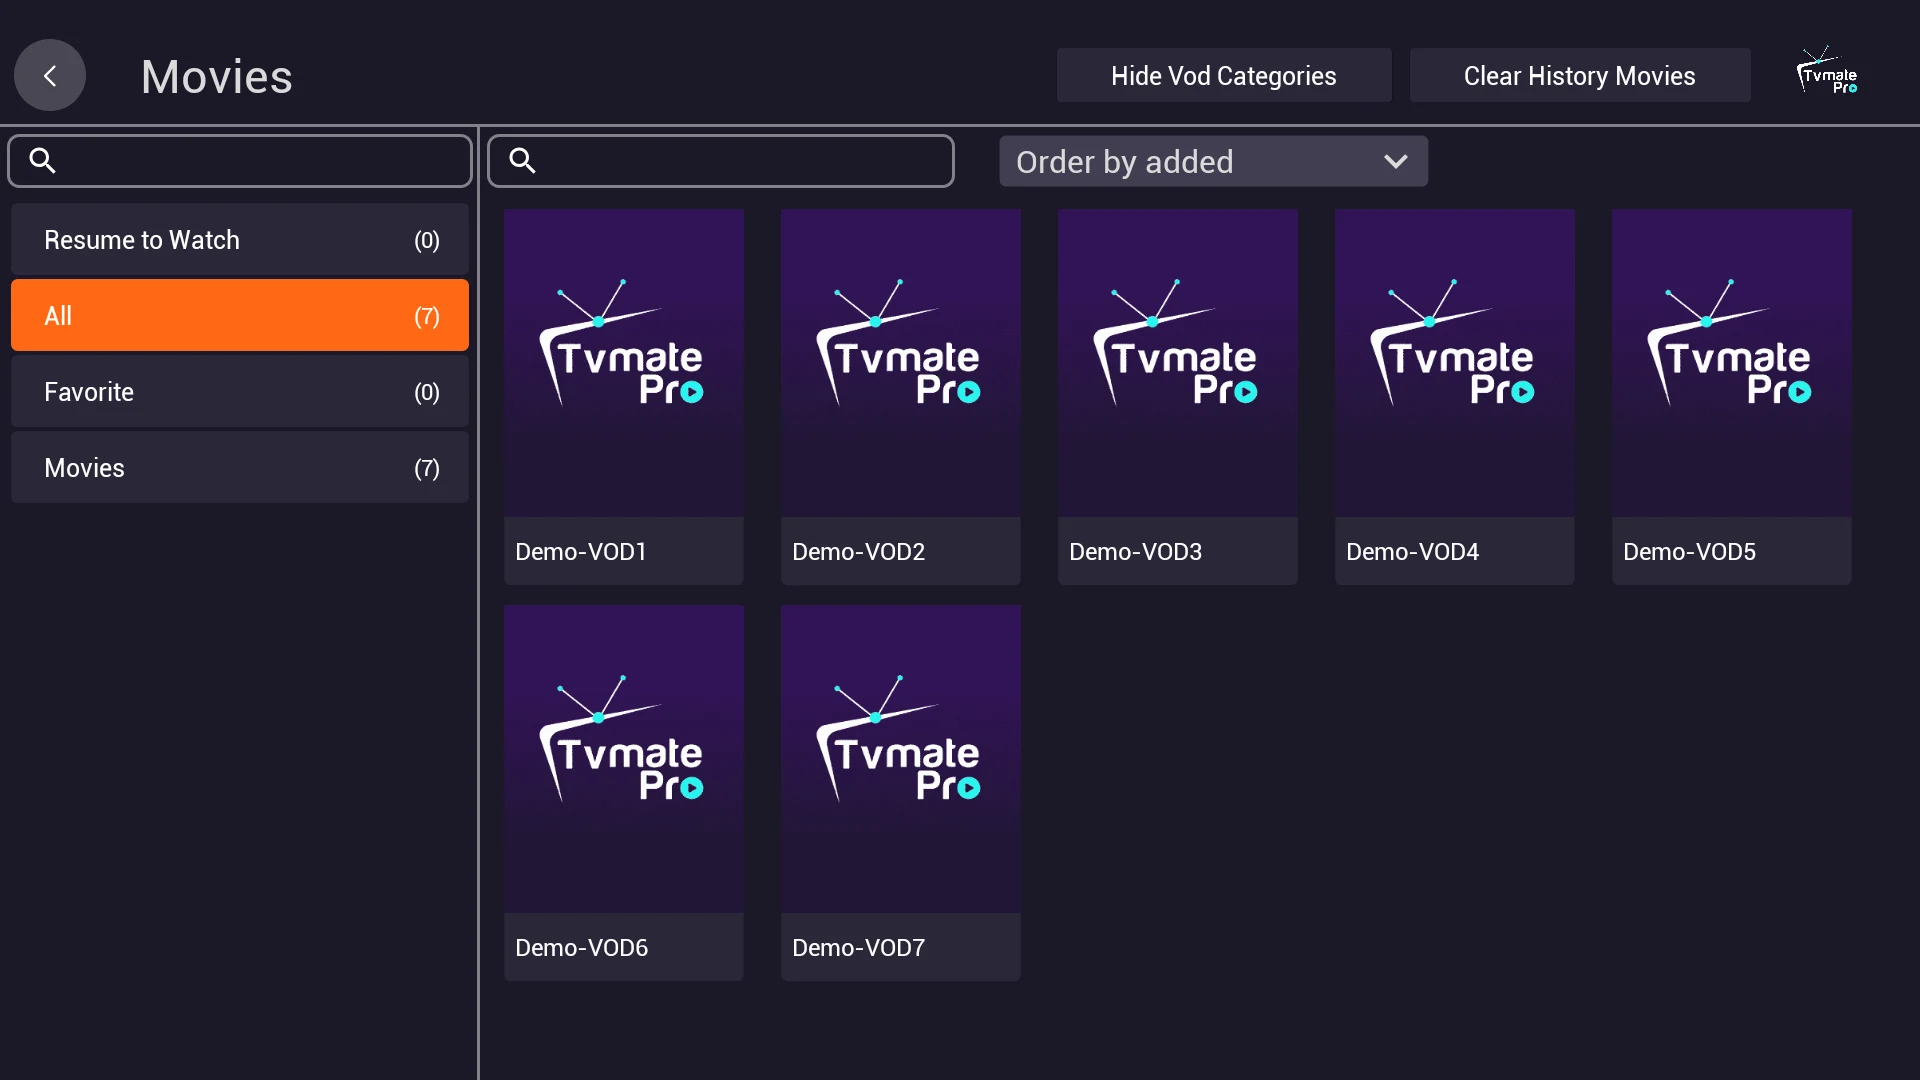Open Demo-VOD3 poster
The height and width of the screenshot is (1080, 1920).
(x=1178, y=396)
